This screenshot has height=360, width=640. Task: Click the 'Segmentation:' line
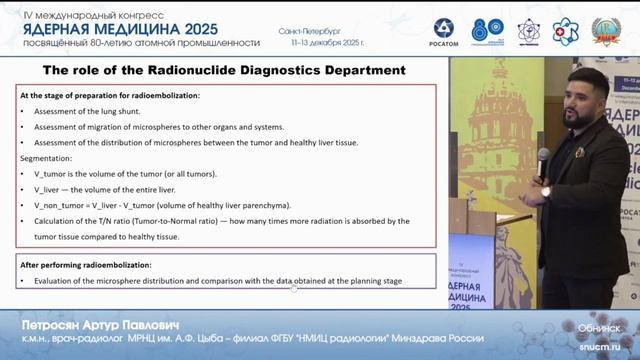[x=46, y=158]
